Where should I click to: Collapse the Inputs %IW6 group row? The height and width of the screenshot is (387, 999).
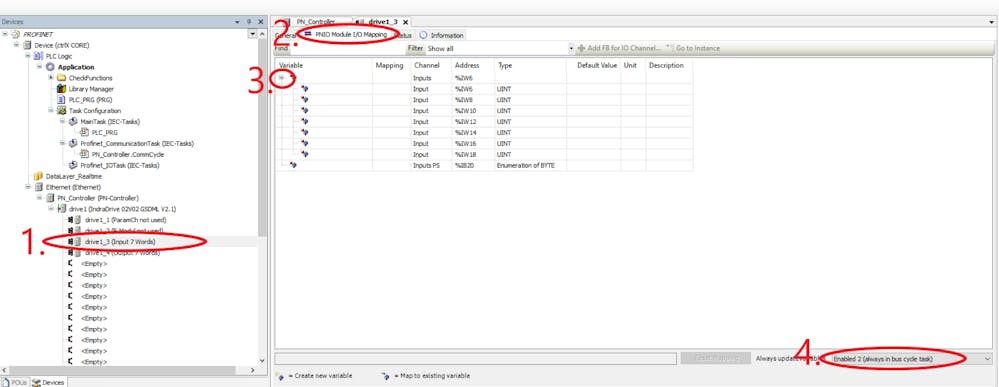(281, 77)
